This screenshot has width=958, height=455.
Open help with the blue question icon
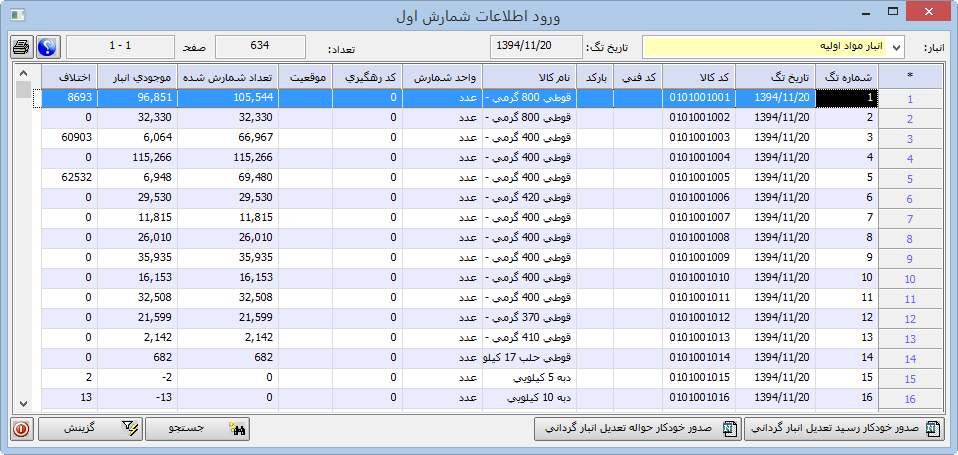coord(47,47)
